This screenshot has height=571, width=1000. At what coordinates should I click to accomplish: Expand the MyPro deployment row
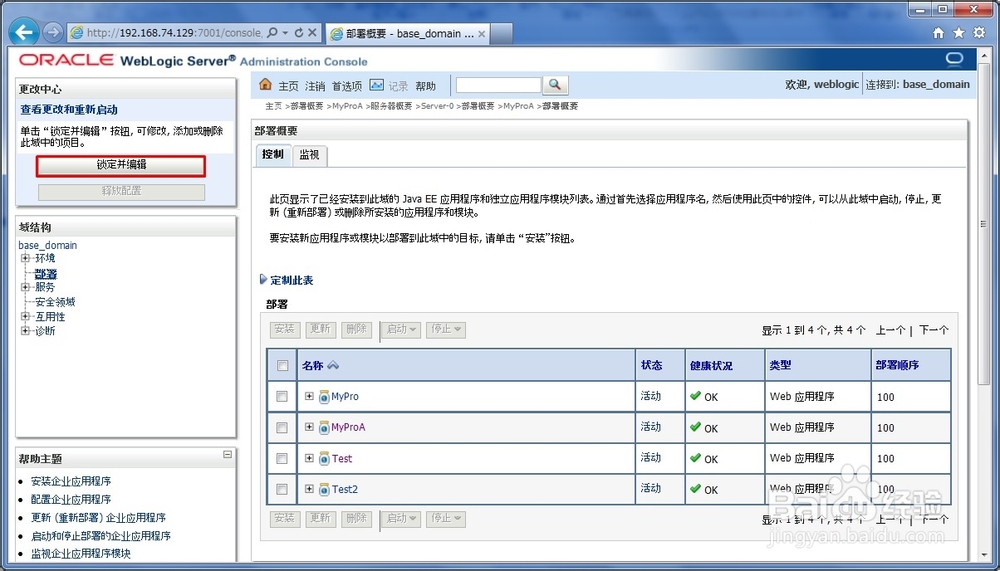[309, 396]
